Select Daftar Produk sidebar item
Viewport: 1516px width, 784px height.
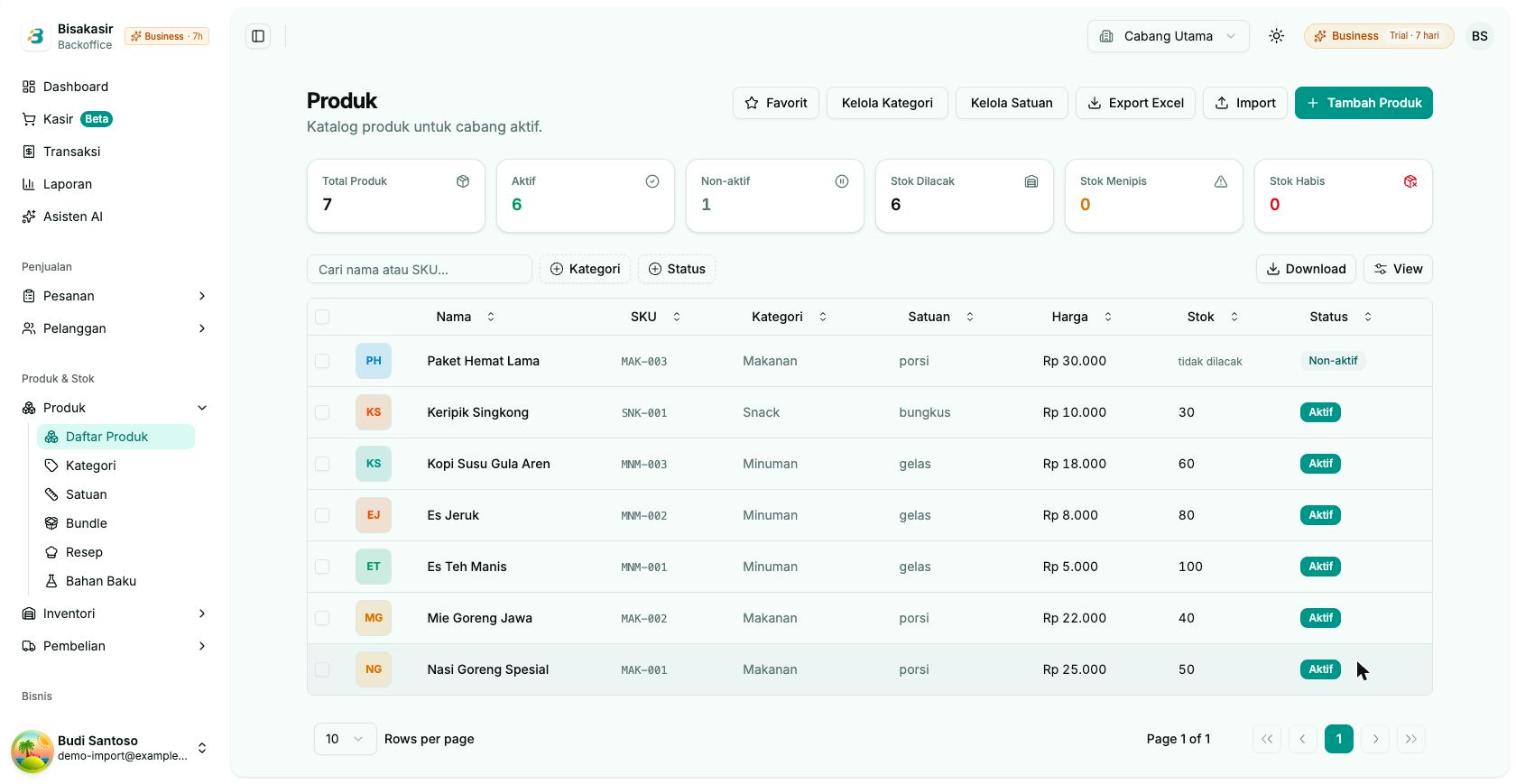tap(116, 437)
